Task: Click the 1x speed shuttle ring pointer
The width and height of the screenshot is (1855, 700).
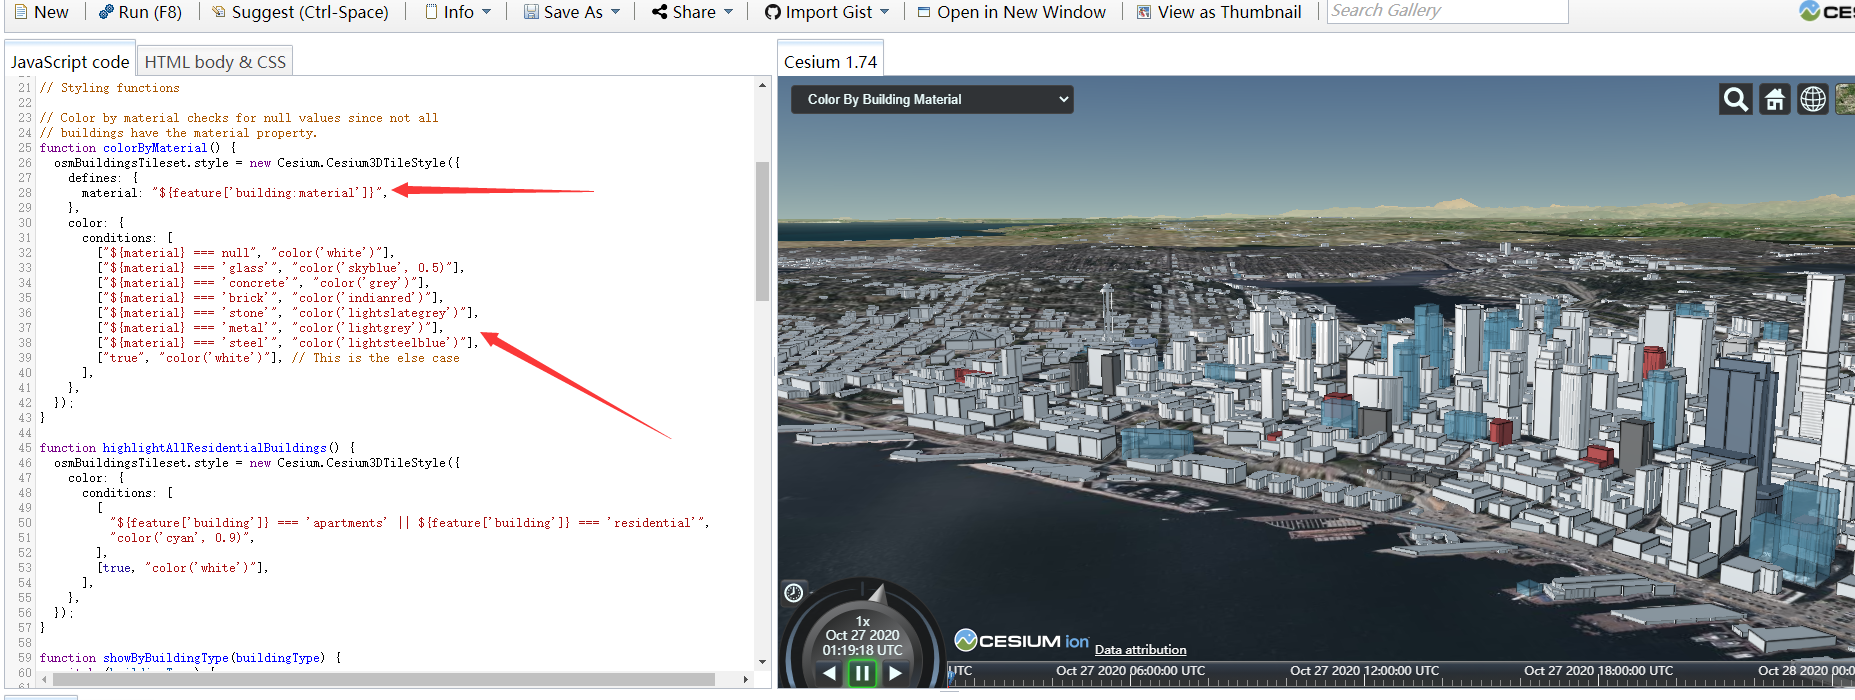Action: point(877,594)
